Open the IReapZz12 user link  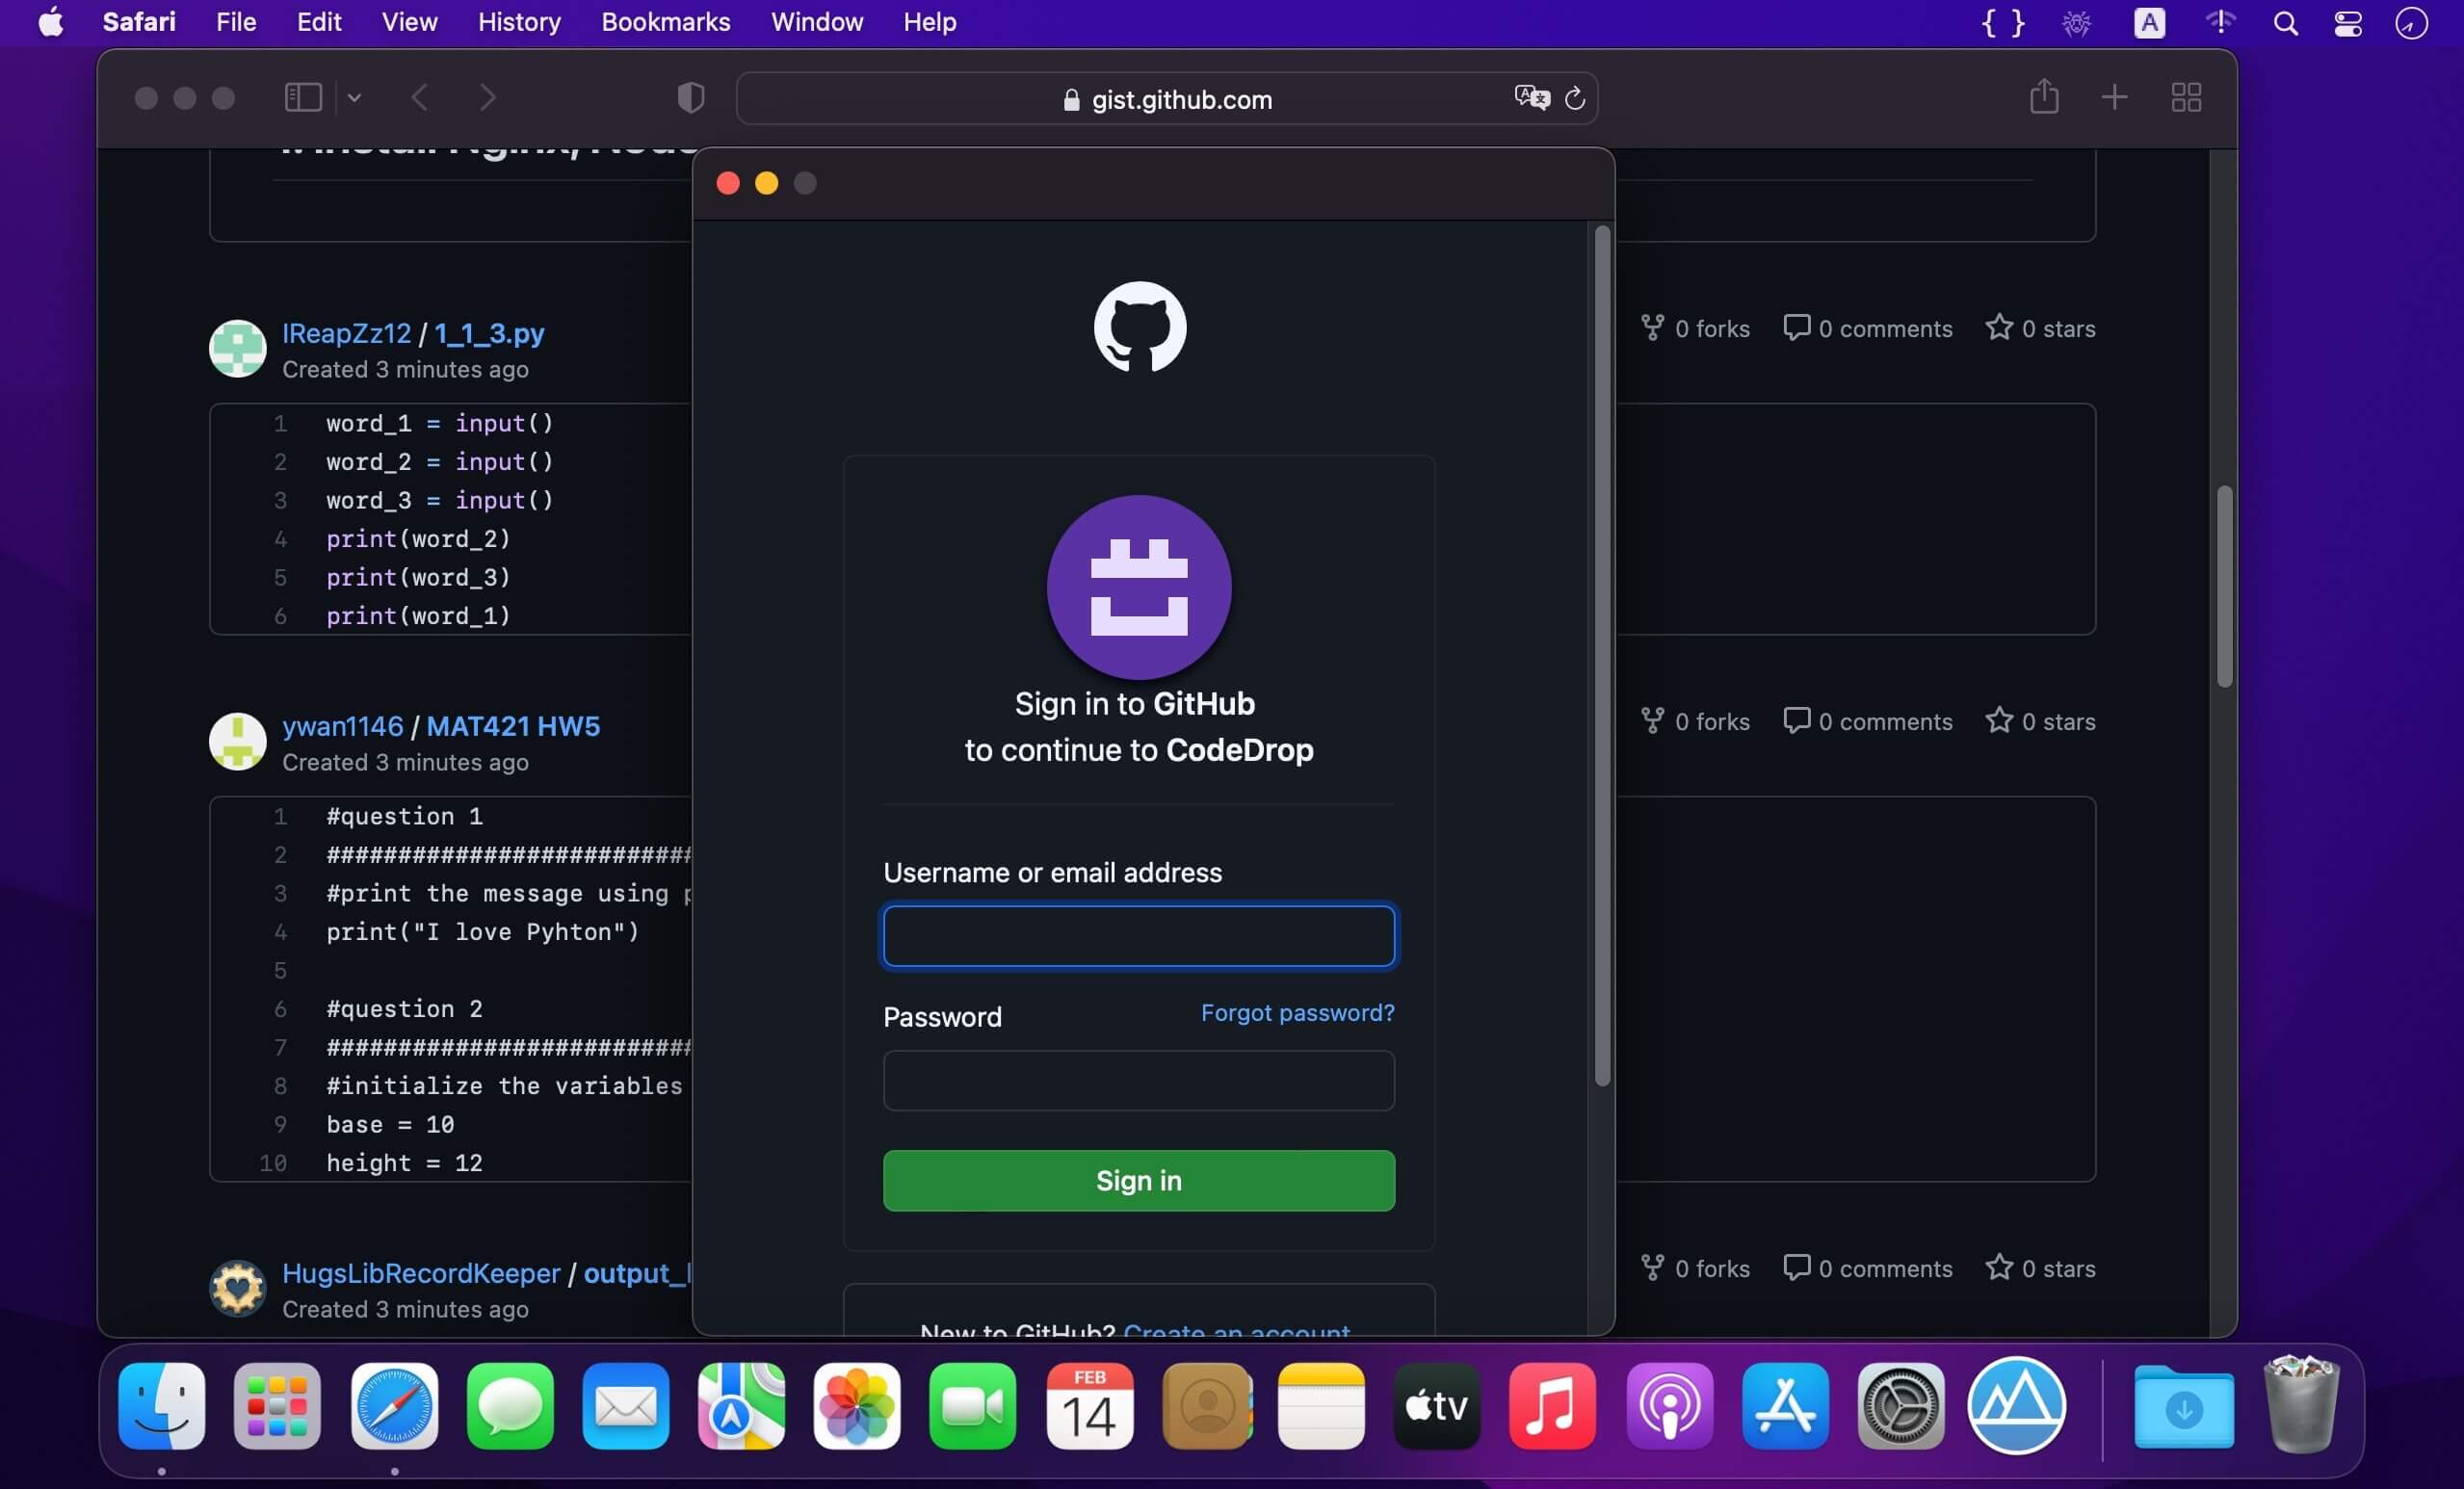click(347, 333)
